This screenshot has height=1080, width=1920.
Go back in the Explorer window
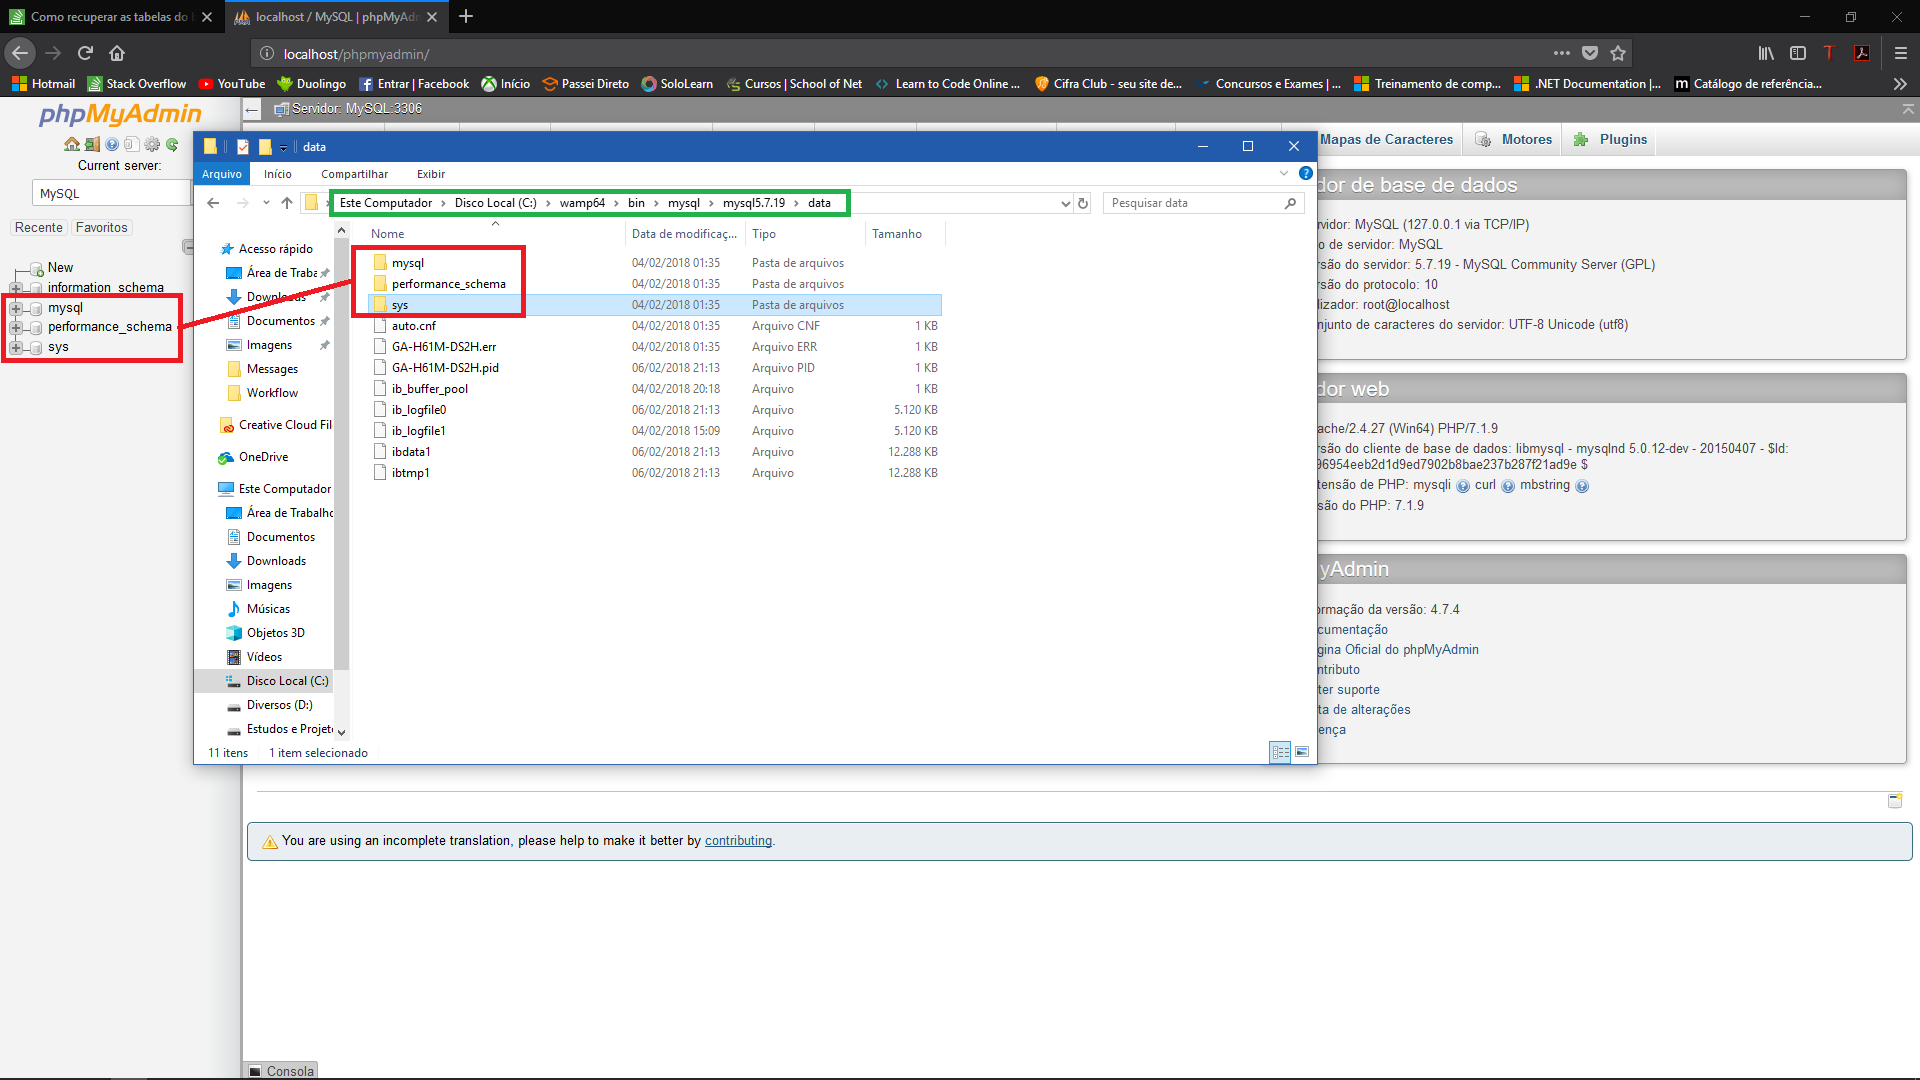tap(213, 203)
